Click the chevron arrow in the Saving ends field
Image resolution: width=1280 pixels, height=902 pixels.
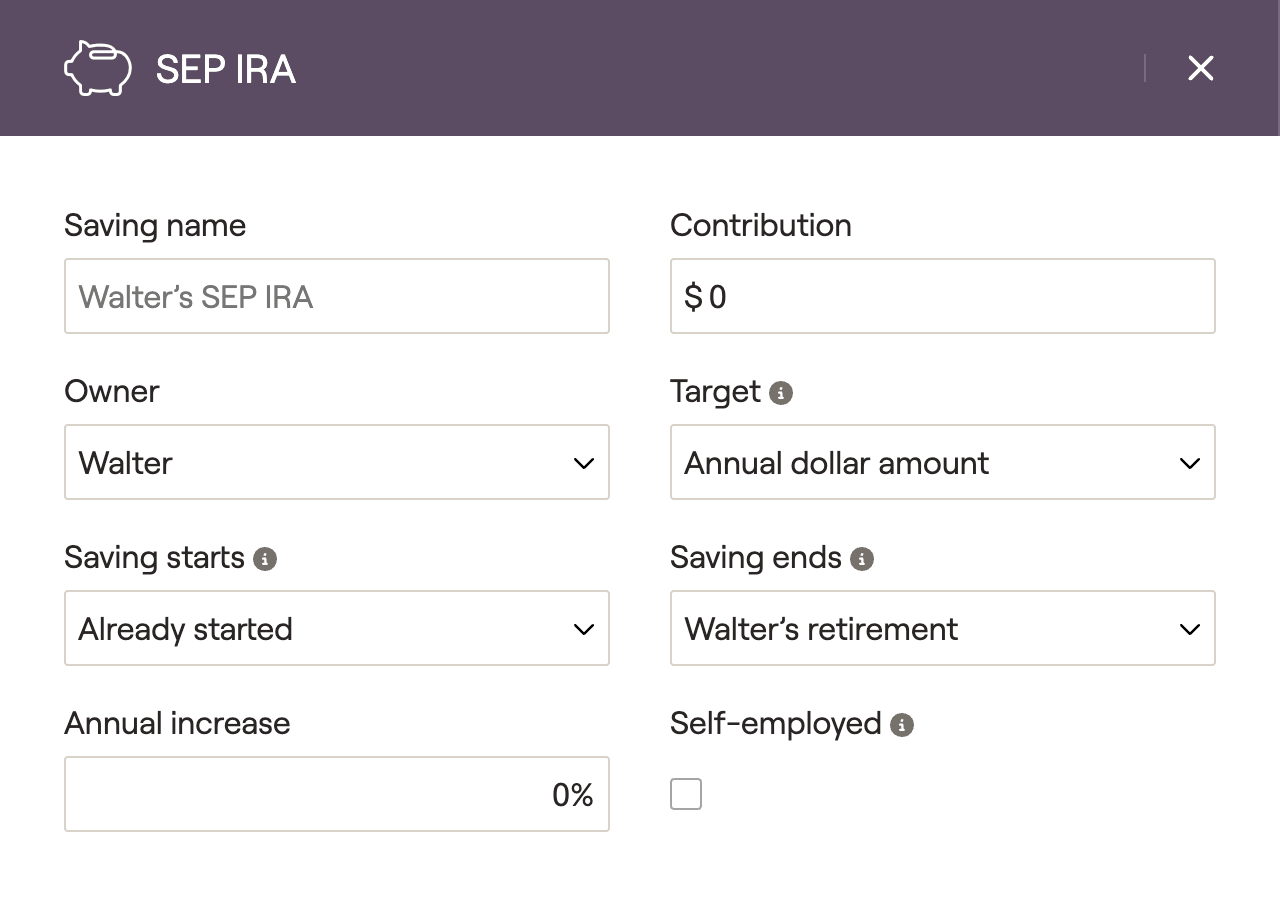click(x=1190, y=629)
